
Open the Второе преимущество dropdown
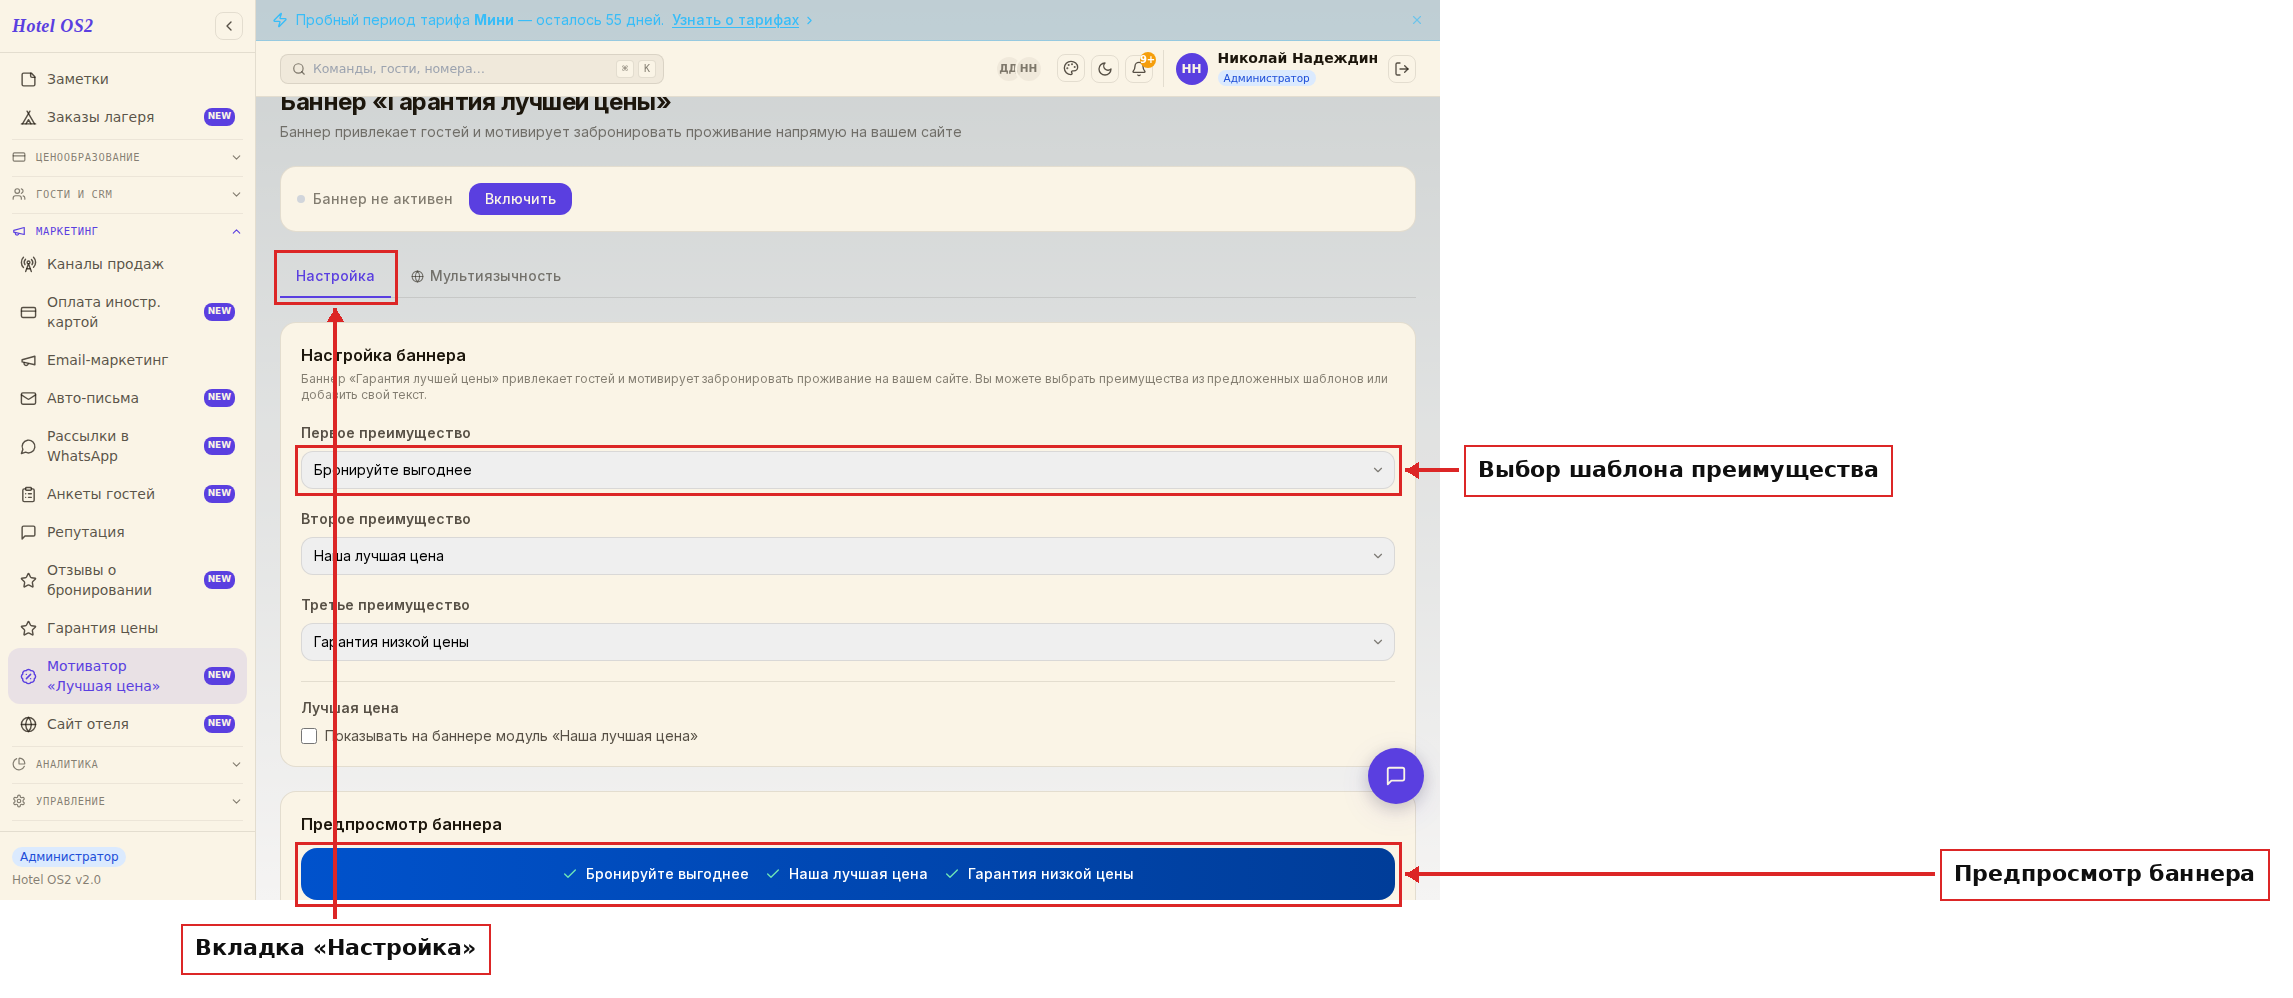(x=847, y=556)
